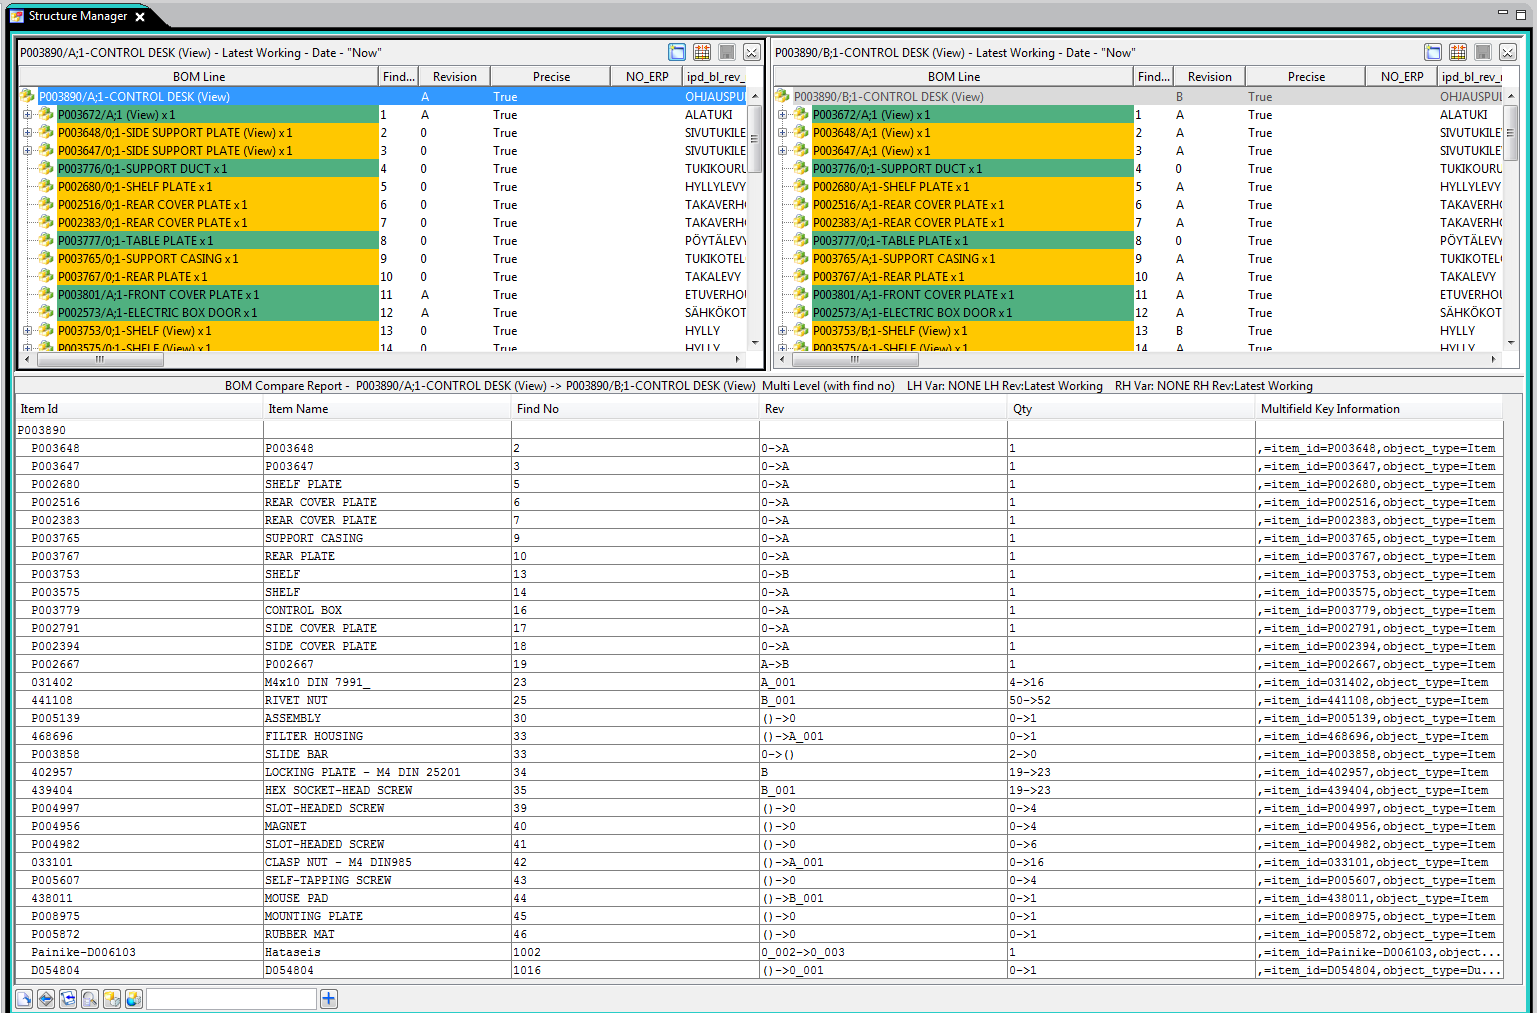
Task: Expand left P003647/0 SIDE SUPPORT PLATE node
Action: pos(27,150)
